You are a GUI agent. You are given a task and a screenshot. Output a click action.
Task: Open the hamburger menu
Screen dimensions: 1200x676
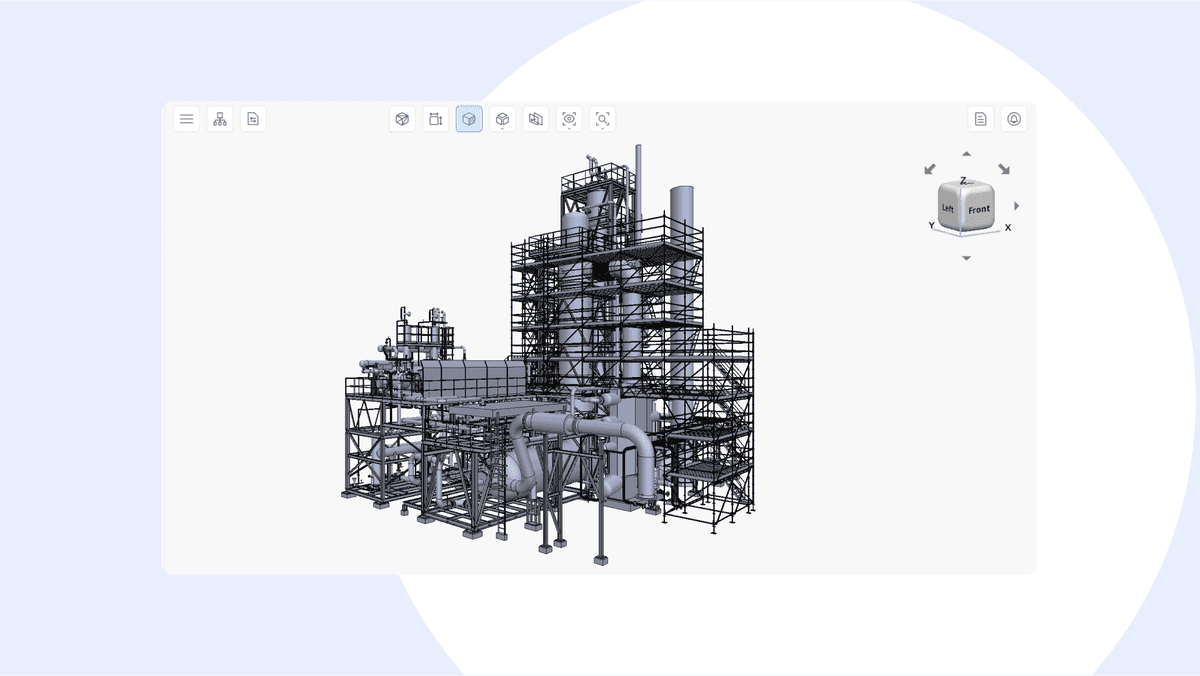[187, 119]
